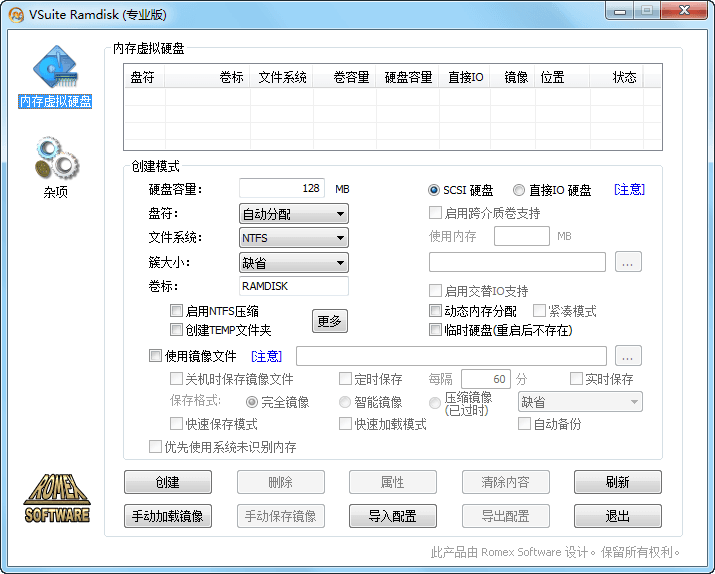Open the 杂项 gears icon

(x=56, y=160)
